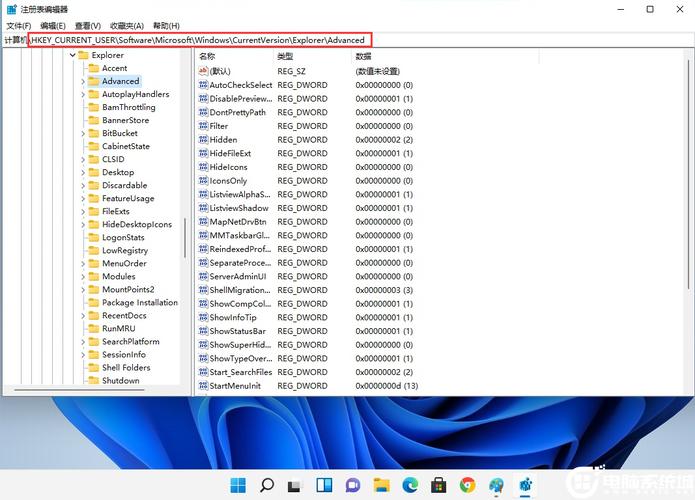Open the 收藏夹(A) favorites menu

click(x=126, y=25)
